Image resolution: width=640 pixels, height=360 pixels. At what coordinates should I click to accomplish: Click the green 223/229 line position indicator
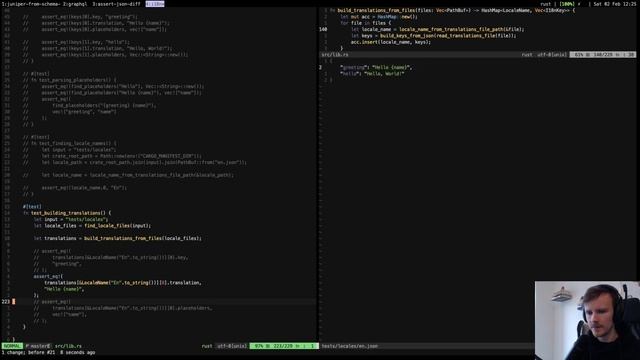click(284, 346)
